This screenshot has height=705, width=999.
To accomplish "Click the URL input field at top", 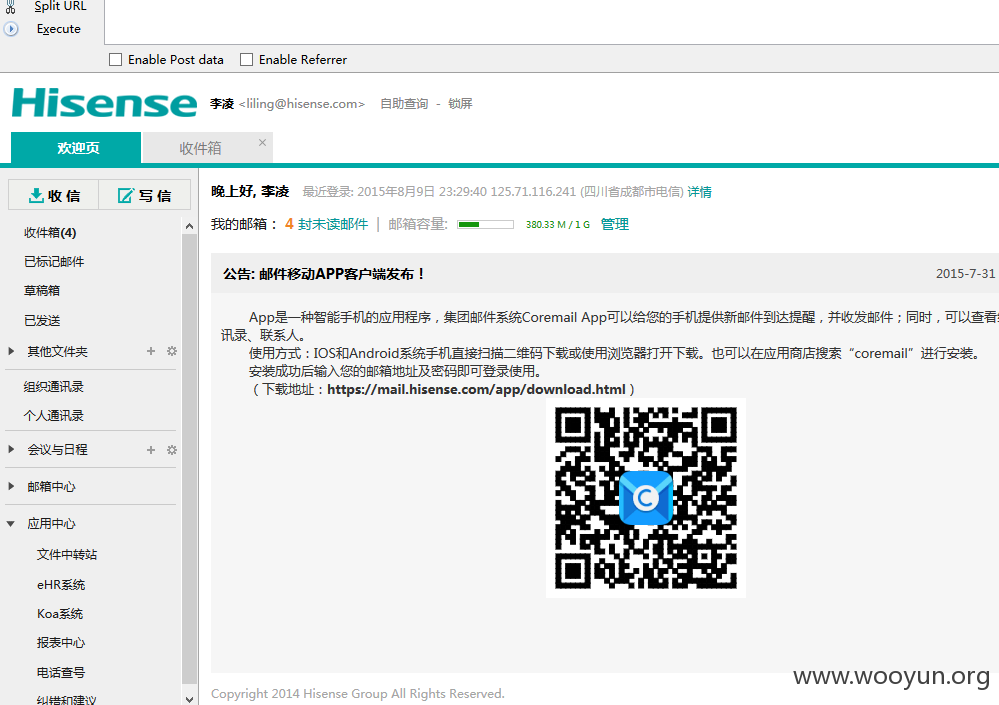I will (551, 22).
